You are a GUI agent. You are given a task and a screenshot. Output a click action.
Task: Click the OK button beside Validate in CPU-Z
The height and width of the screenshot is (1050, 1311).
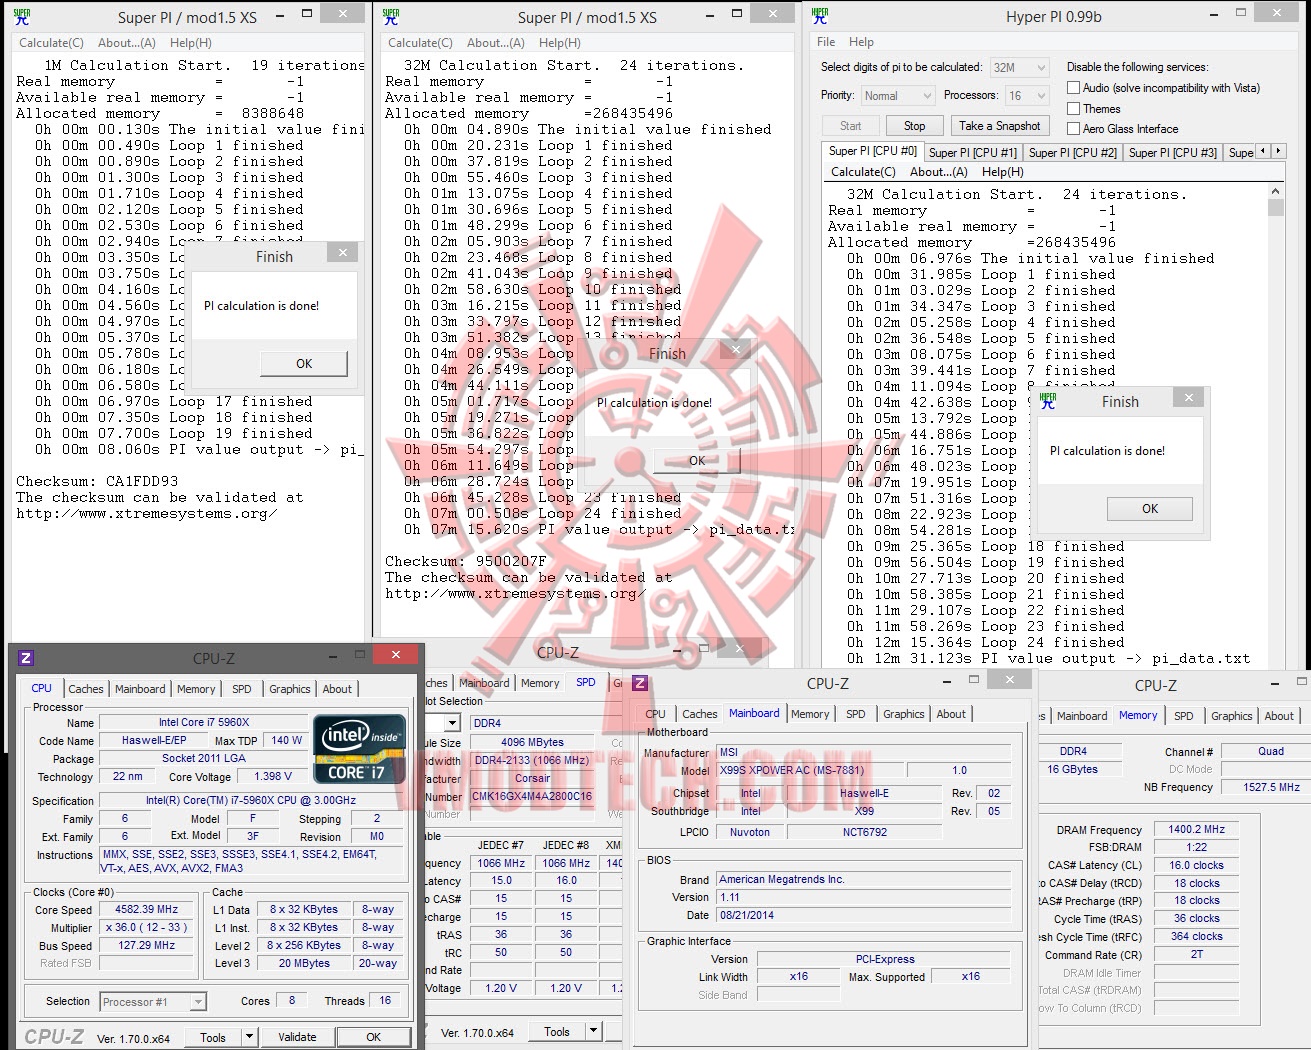click(373, 1037)
